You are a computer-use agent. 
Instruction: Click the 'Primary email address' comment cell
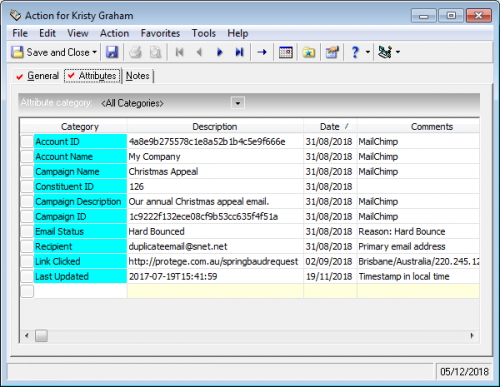[418, 246]
